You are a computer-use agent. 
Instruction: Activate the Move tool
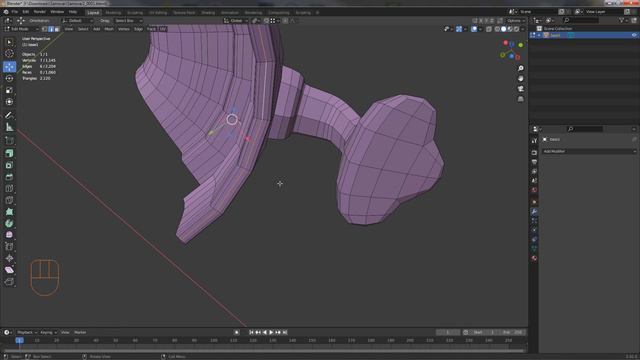tap(9, 67)
